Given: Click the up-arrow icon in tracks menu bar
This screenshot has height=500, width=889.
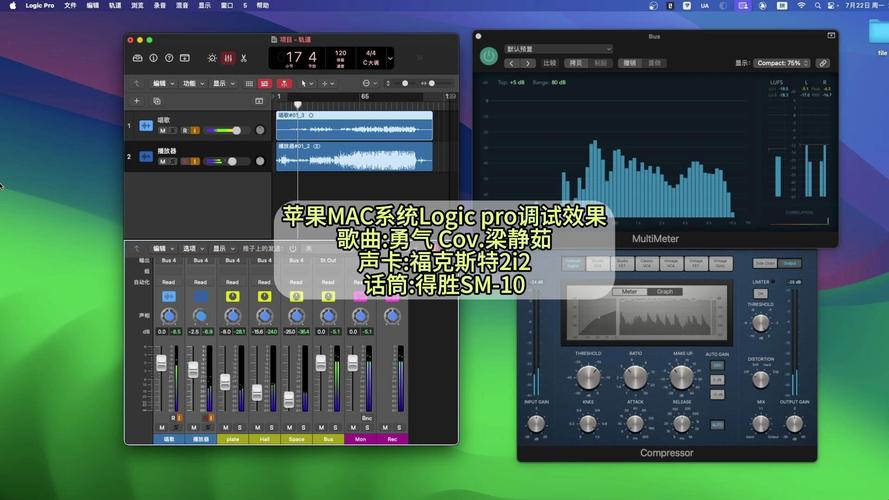Looking at the screenshot, I should (137, 83).
